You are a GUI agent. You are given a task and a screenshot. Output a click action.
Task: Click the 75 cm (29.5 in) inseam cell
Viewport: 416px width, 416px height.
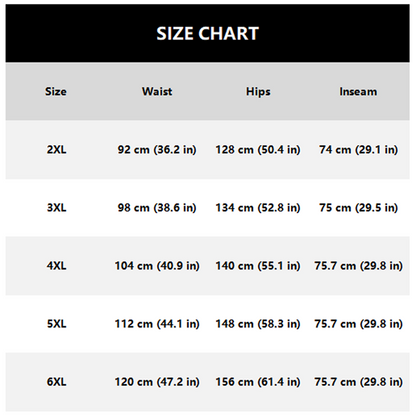[358, 208]
